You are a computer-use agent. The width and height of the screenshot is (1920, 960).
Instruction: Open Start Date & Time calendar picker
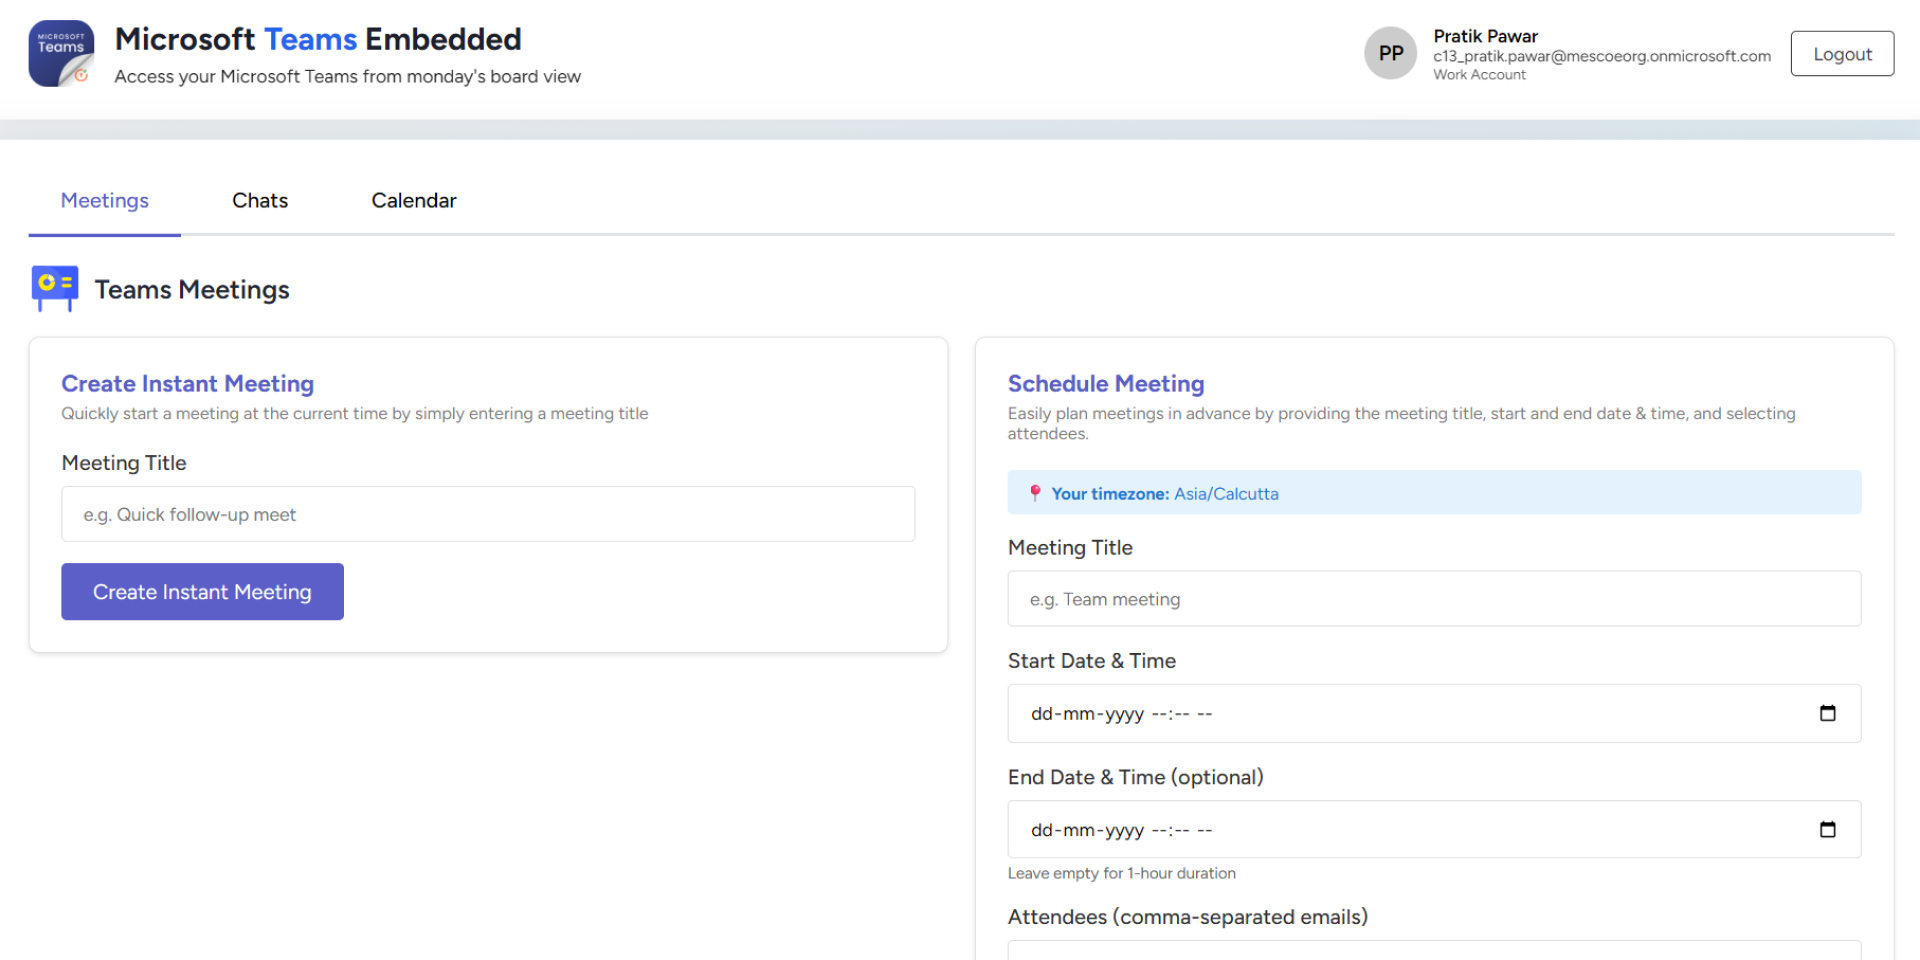(x=1827, y=713)
